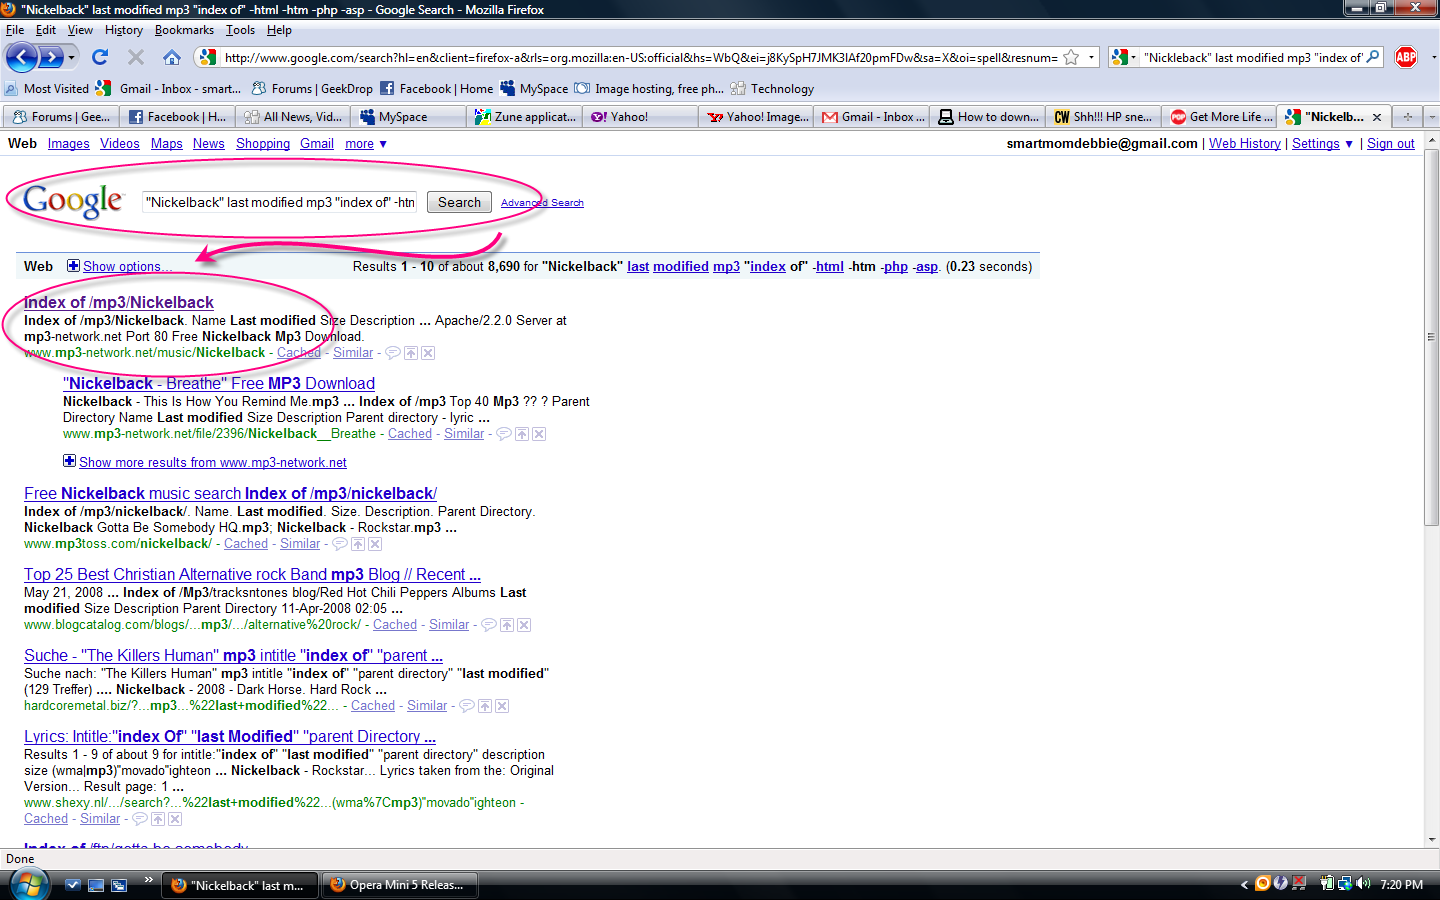The width and height of the screenshot is (1440, 900).
Task: Open the address bar history dropdown
Action: (x=1091, y=58)
